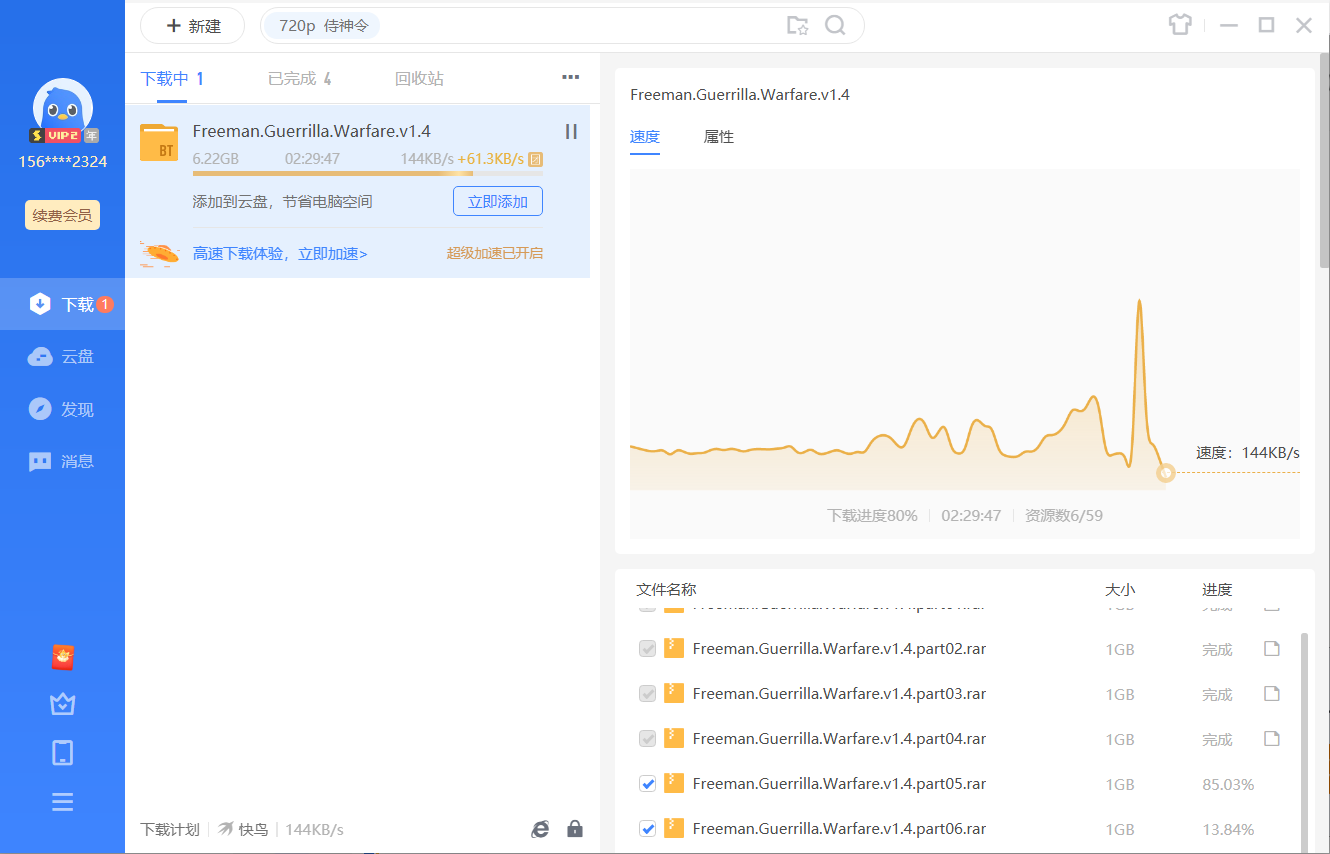Open the red envelope gift icon
This screenshot has width=1330, height=854.
tap(63, 657)
